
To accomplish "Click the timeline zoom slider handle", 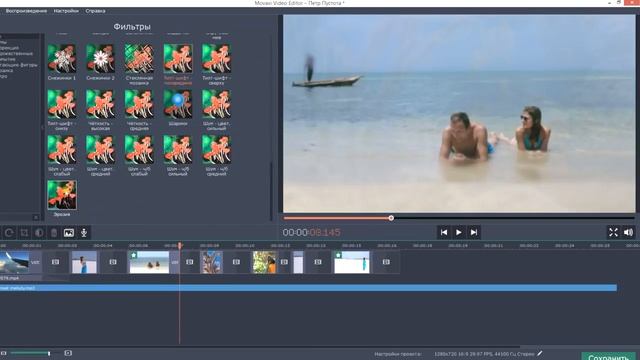I will pos(49,353).
